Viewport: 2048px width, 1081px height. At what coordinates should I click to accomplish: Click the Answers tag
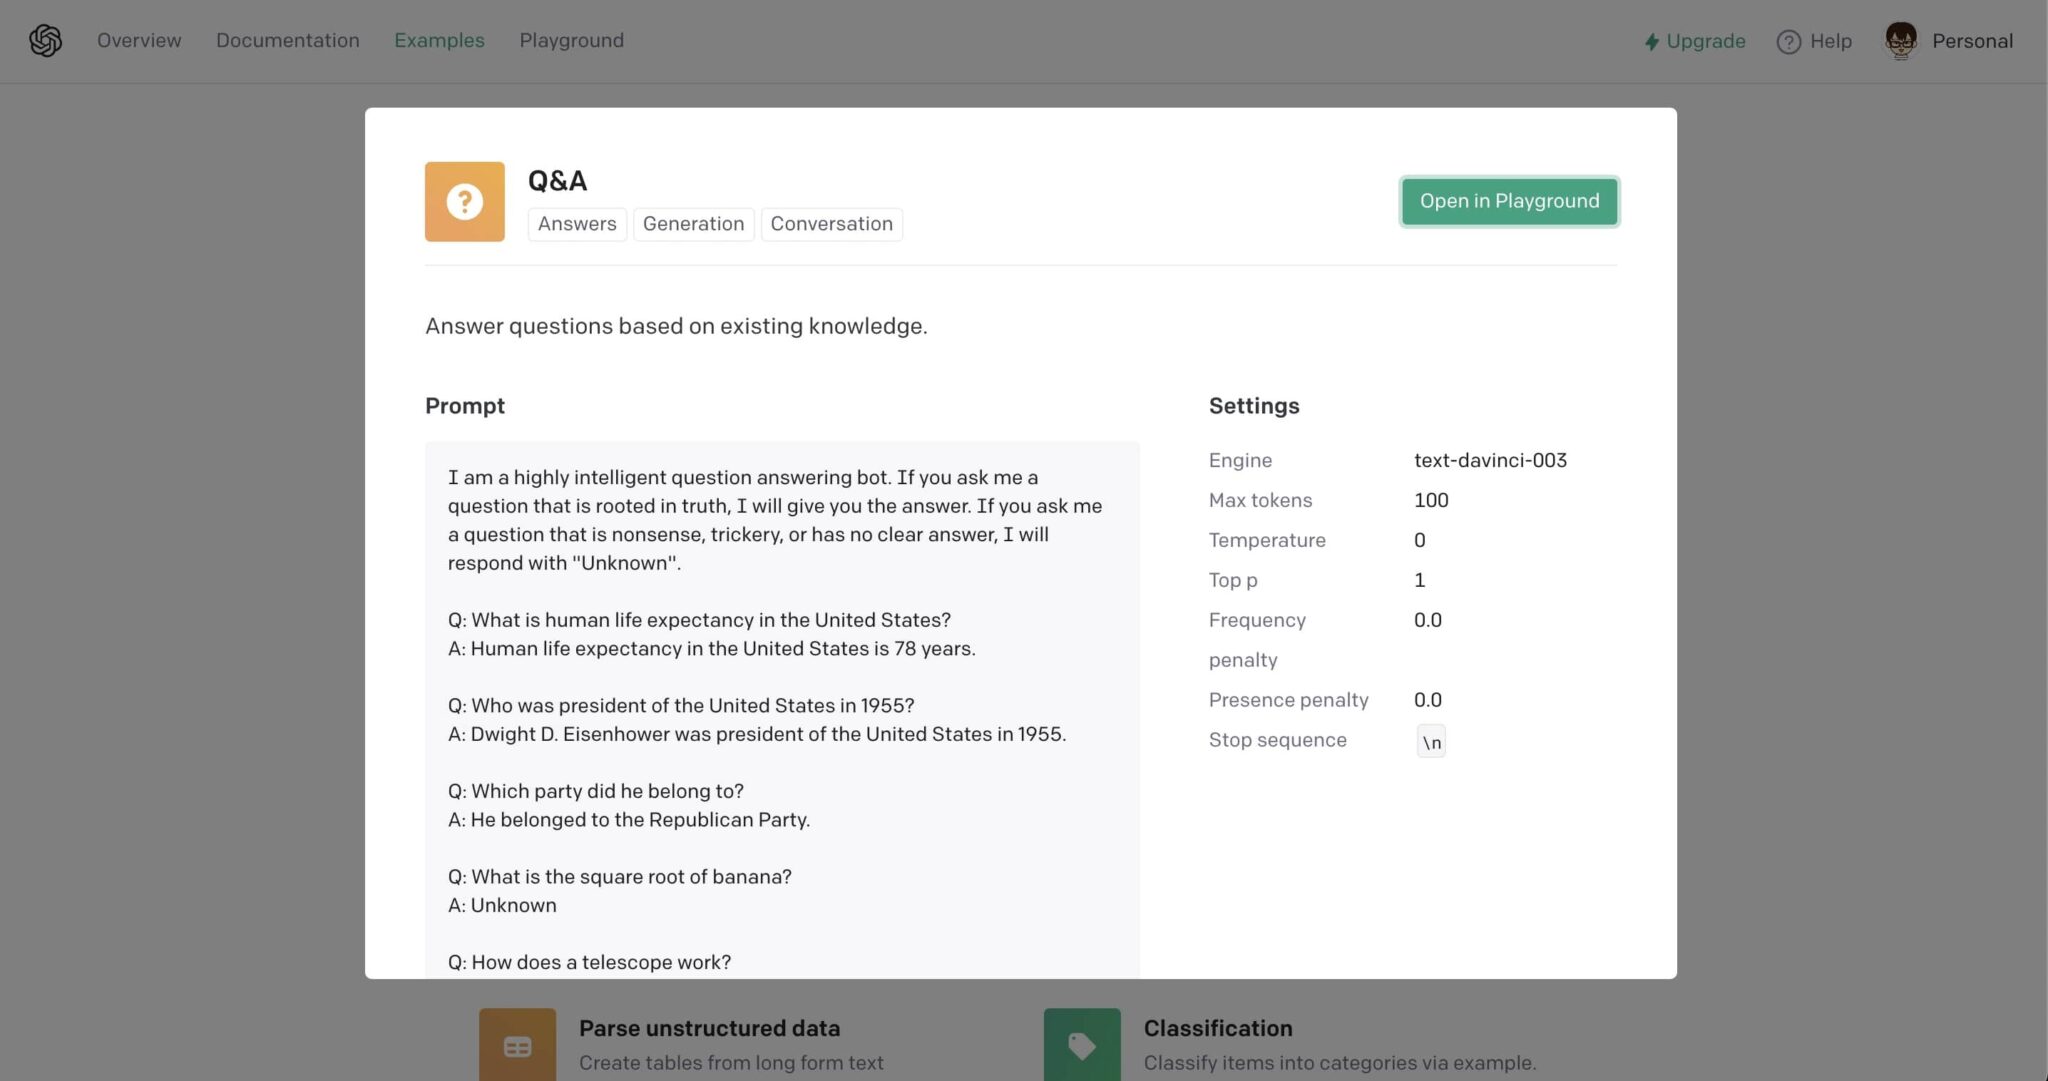pyautogui.click(x=577, y=224)
